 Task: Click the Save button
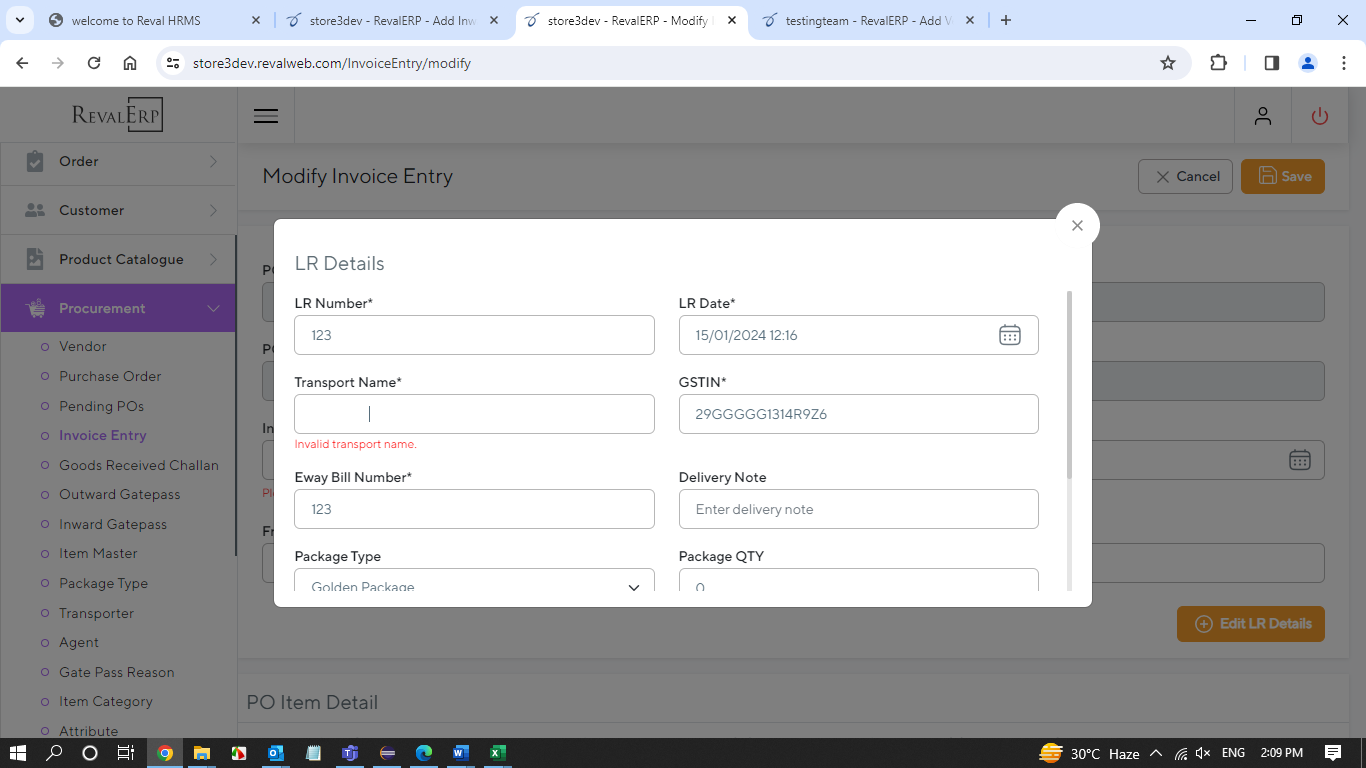point(1282,176)
